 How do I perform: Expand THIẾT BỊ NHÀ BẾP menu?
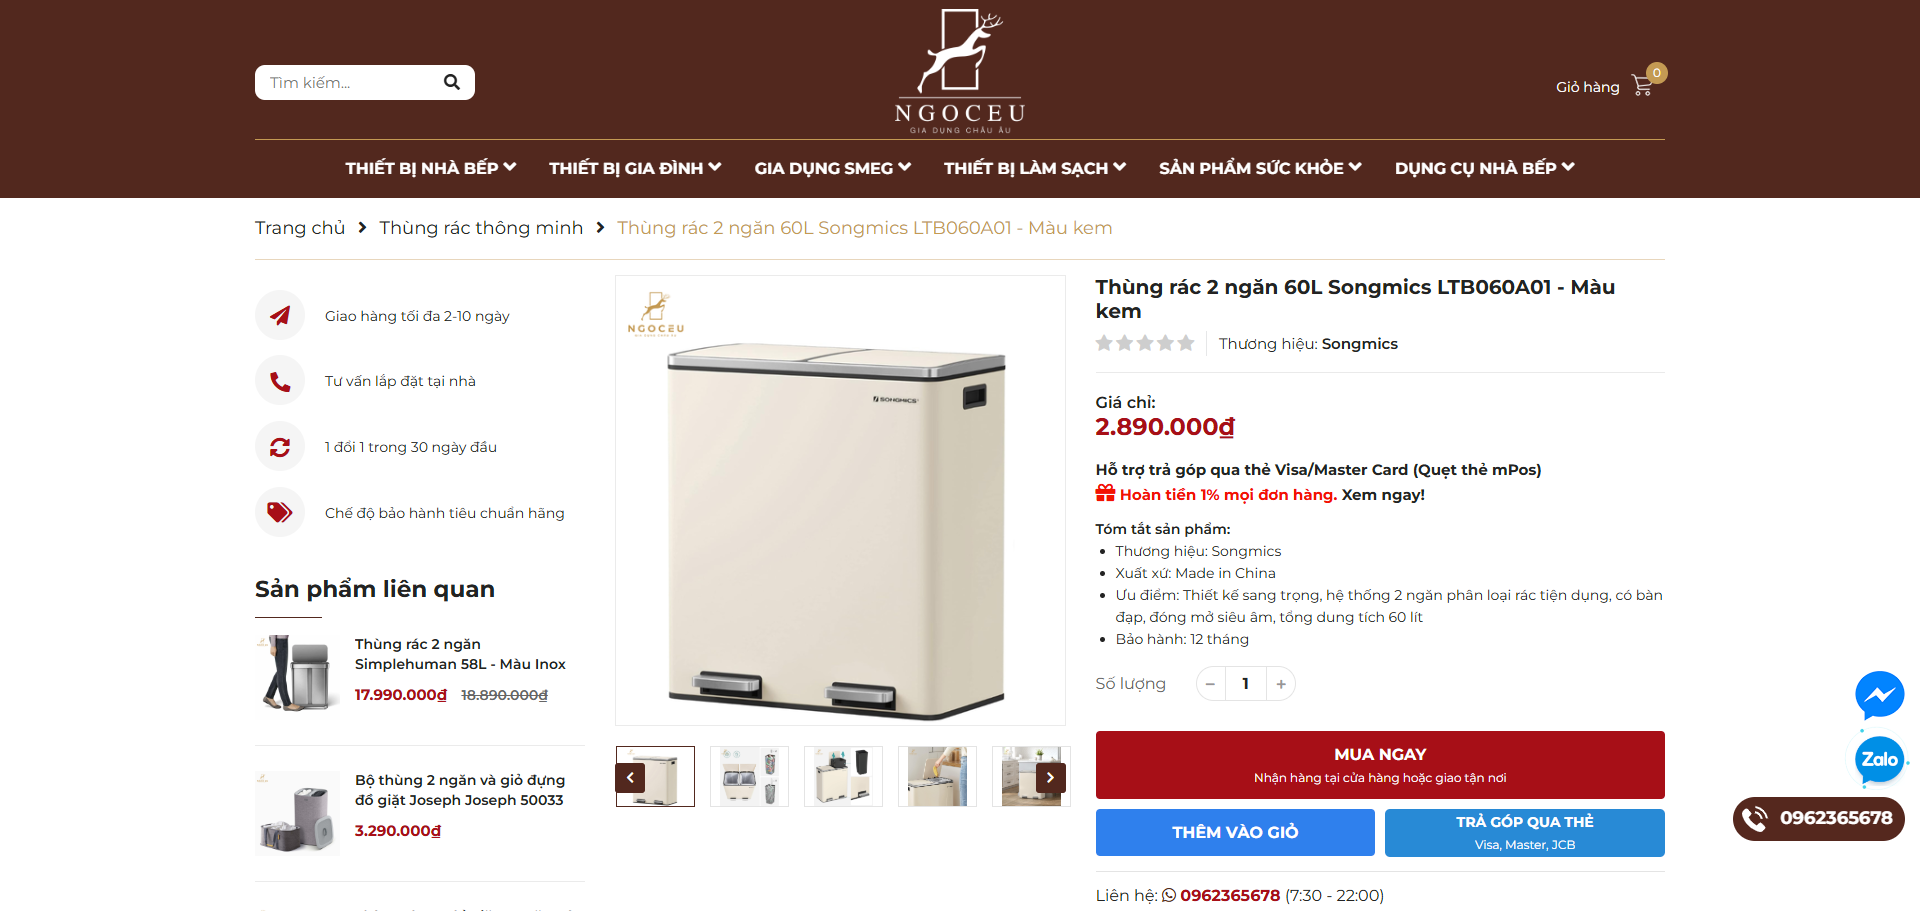pyautogui.click(x=430, y=168)
